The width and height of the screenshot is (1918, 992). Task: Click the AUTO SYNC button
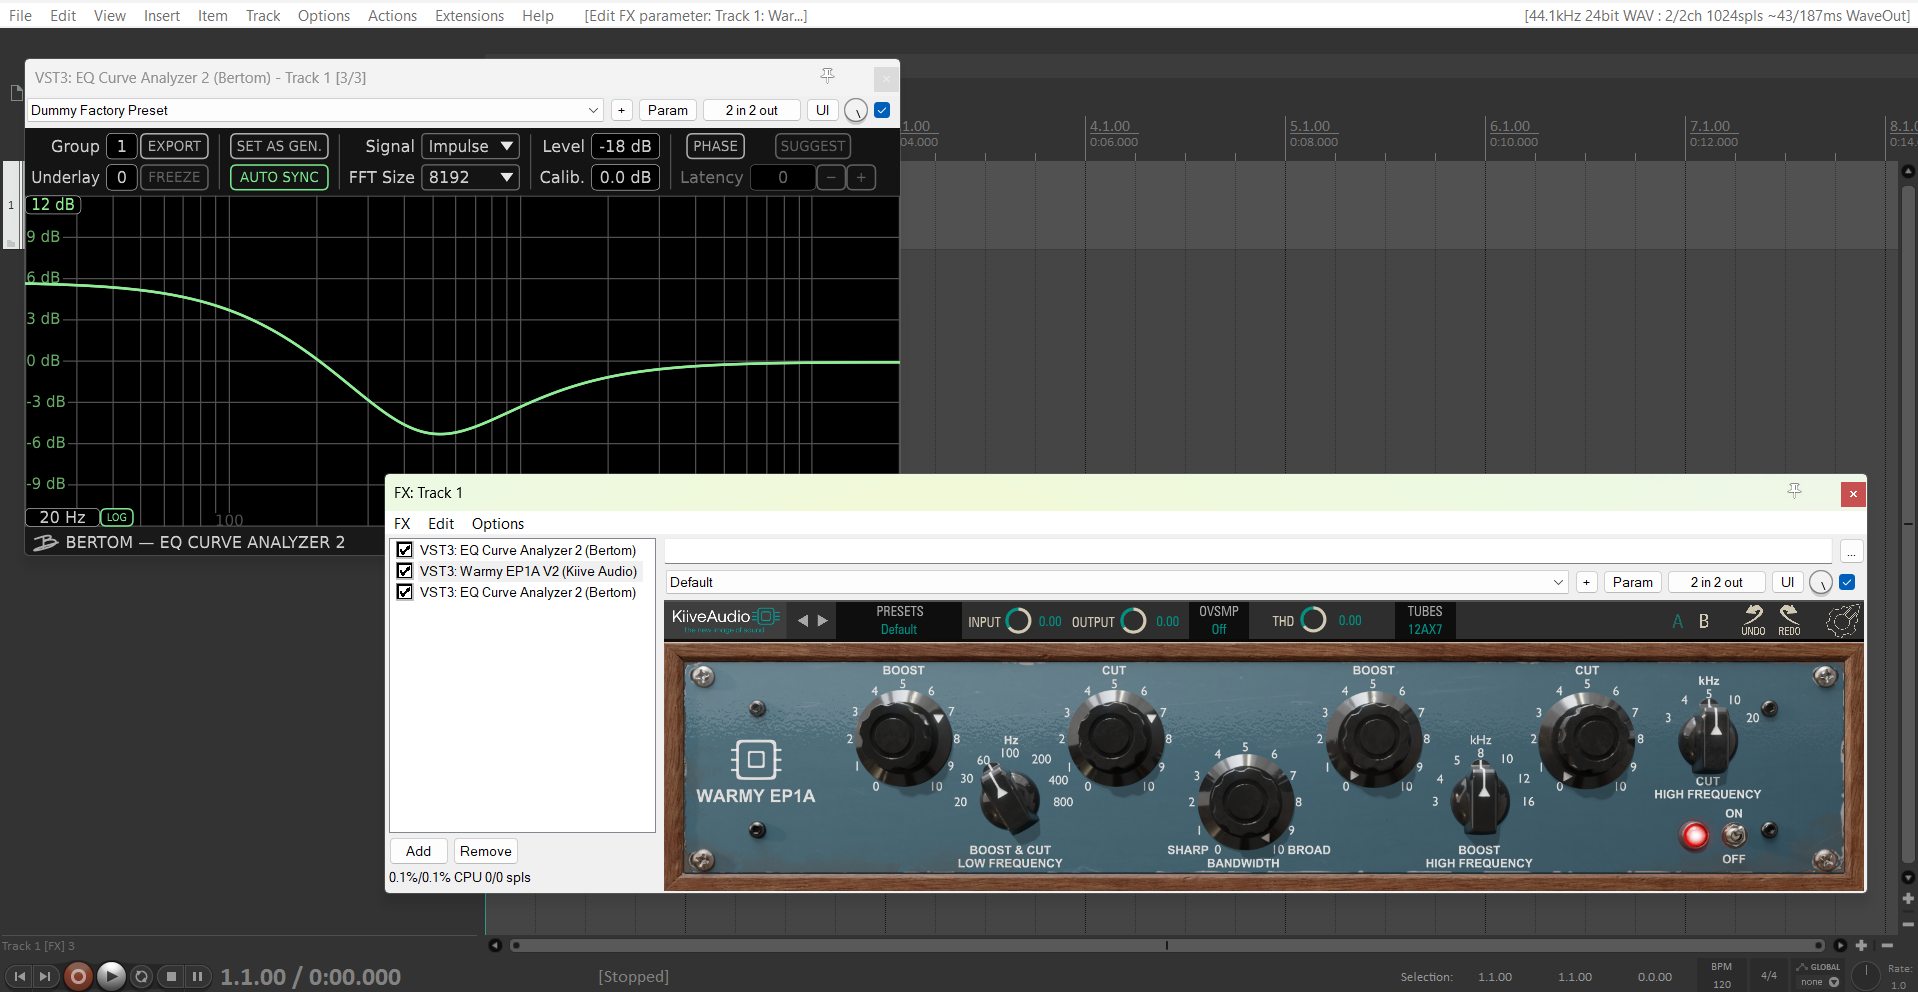click(x=279, y=177)
